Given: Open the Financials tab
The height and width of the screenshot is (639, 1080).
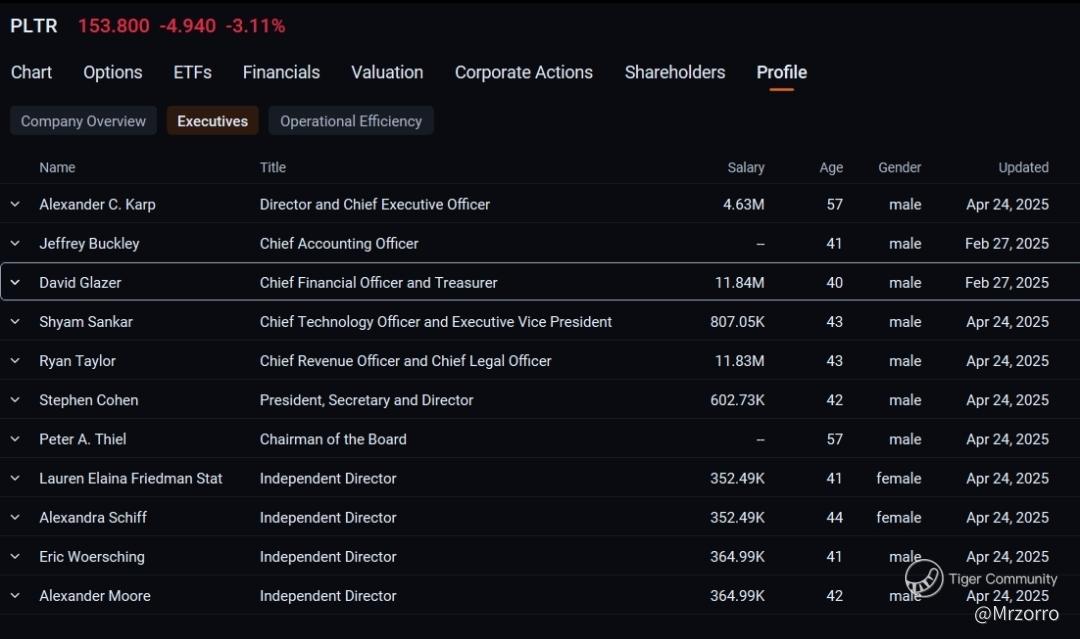Looking at the screenshot, I should point(281,72).
